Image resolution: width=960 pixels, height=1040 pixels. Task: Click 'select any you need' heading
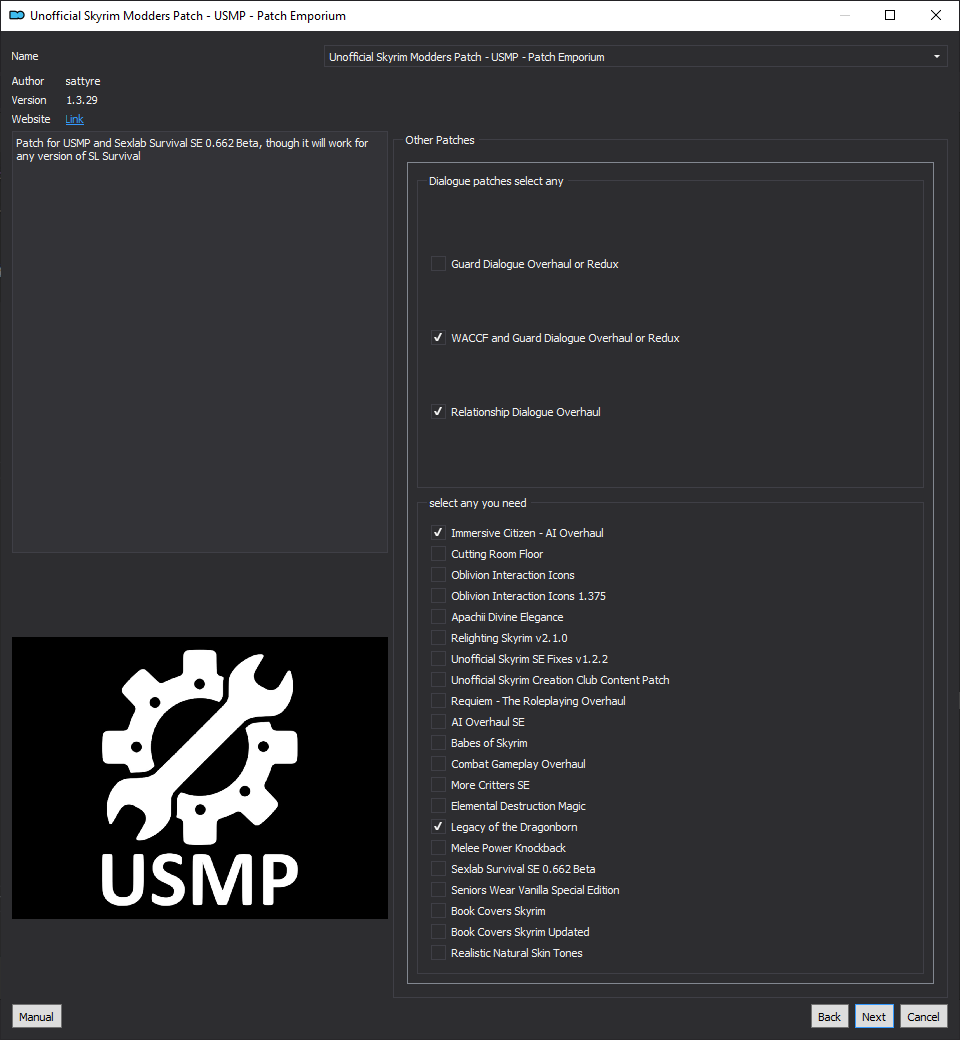tap(478, 503)
